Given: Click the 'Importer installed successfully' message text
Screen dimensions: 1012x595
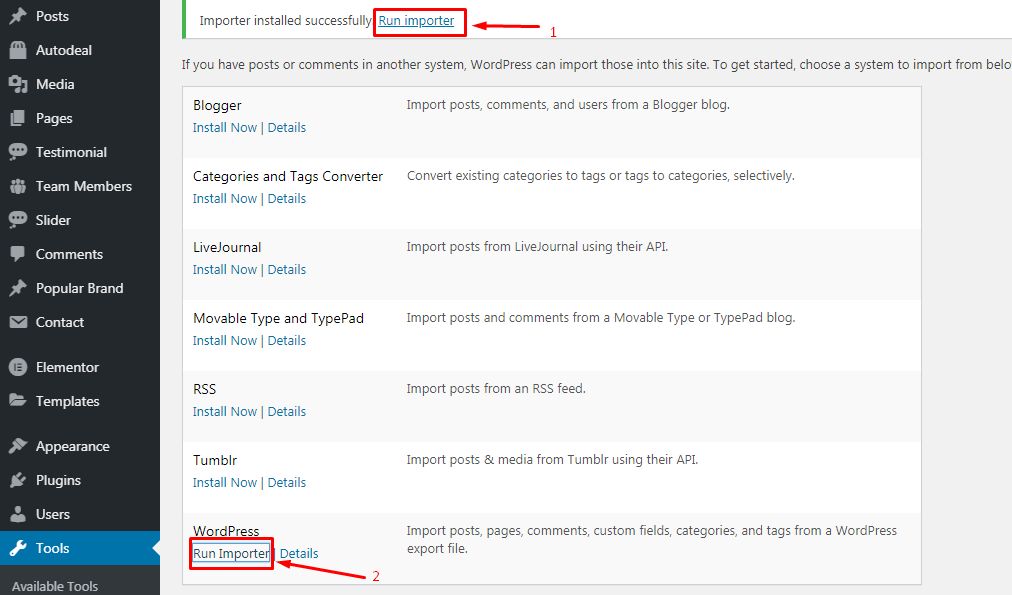Looking at the screenshot, I should [x=285, y=21].
